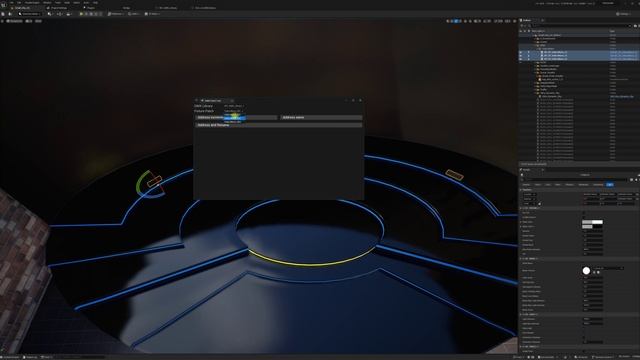Open the Output Log in status bar

[31, 357]
